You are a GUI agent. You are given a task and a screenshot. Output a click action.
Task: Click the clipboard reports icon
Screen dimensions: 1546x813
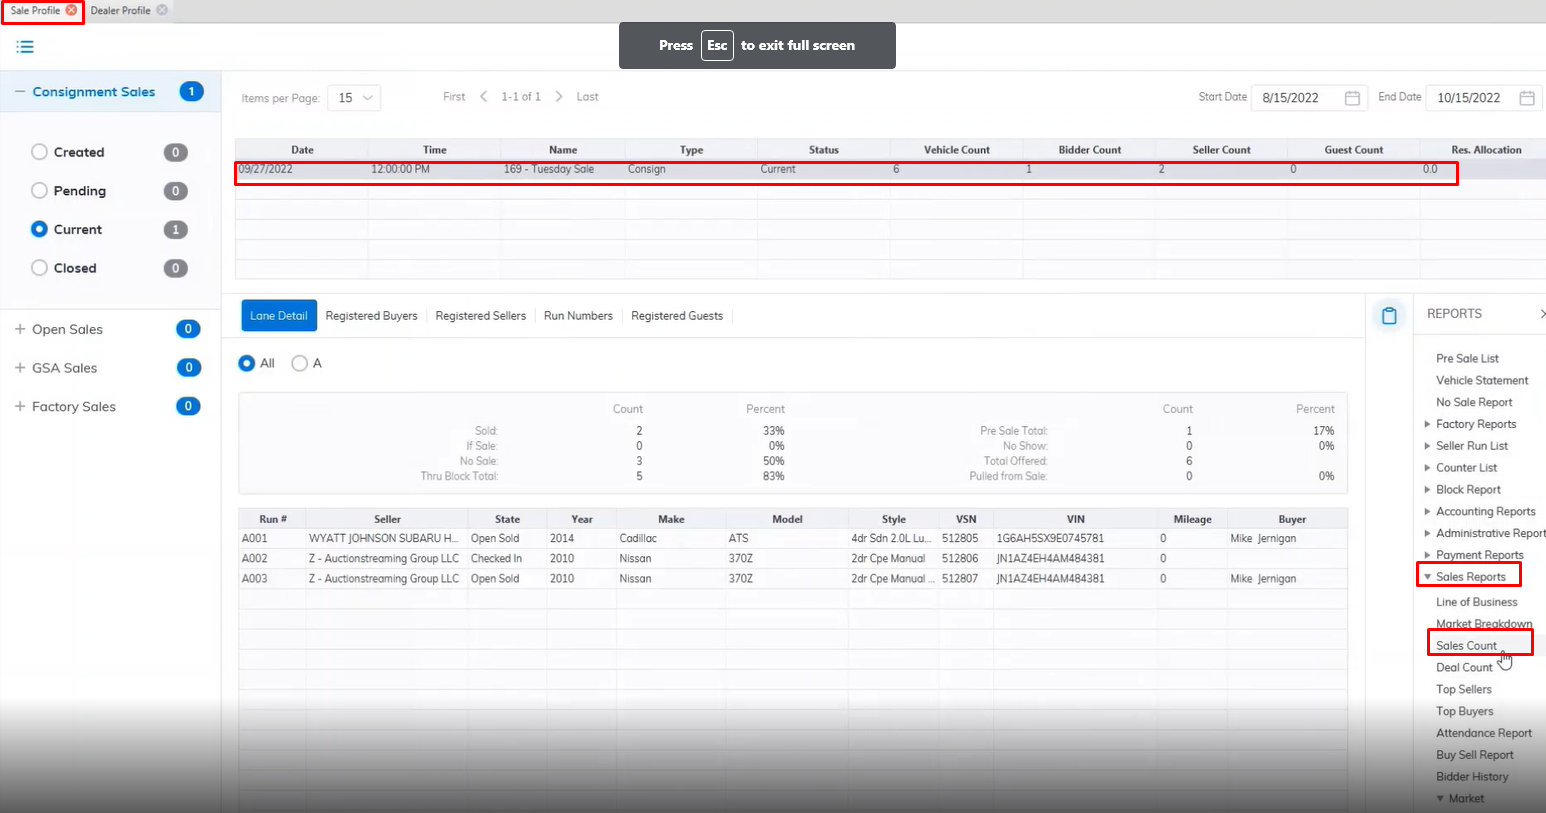click(x=1389, y=316)
